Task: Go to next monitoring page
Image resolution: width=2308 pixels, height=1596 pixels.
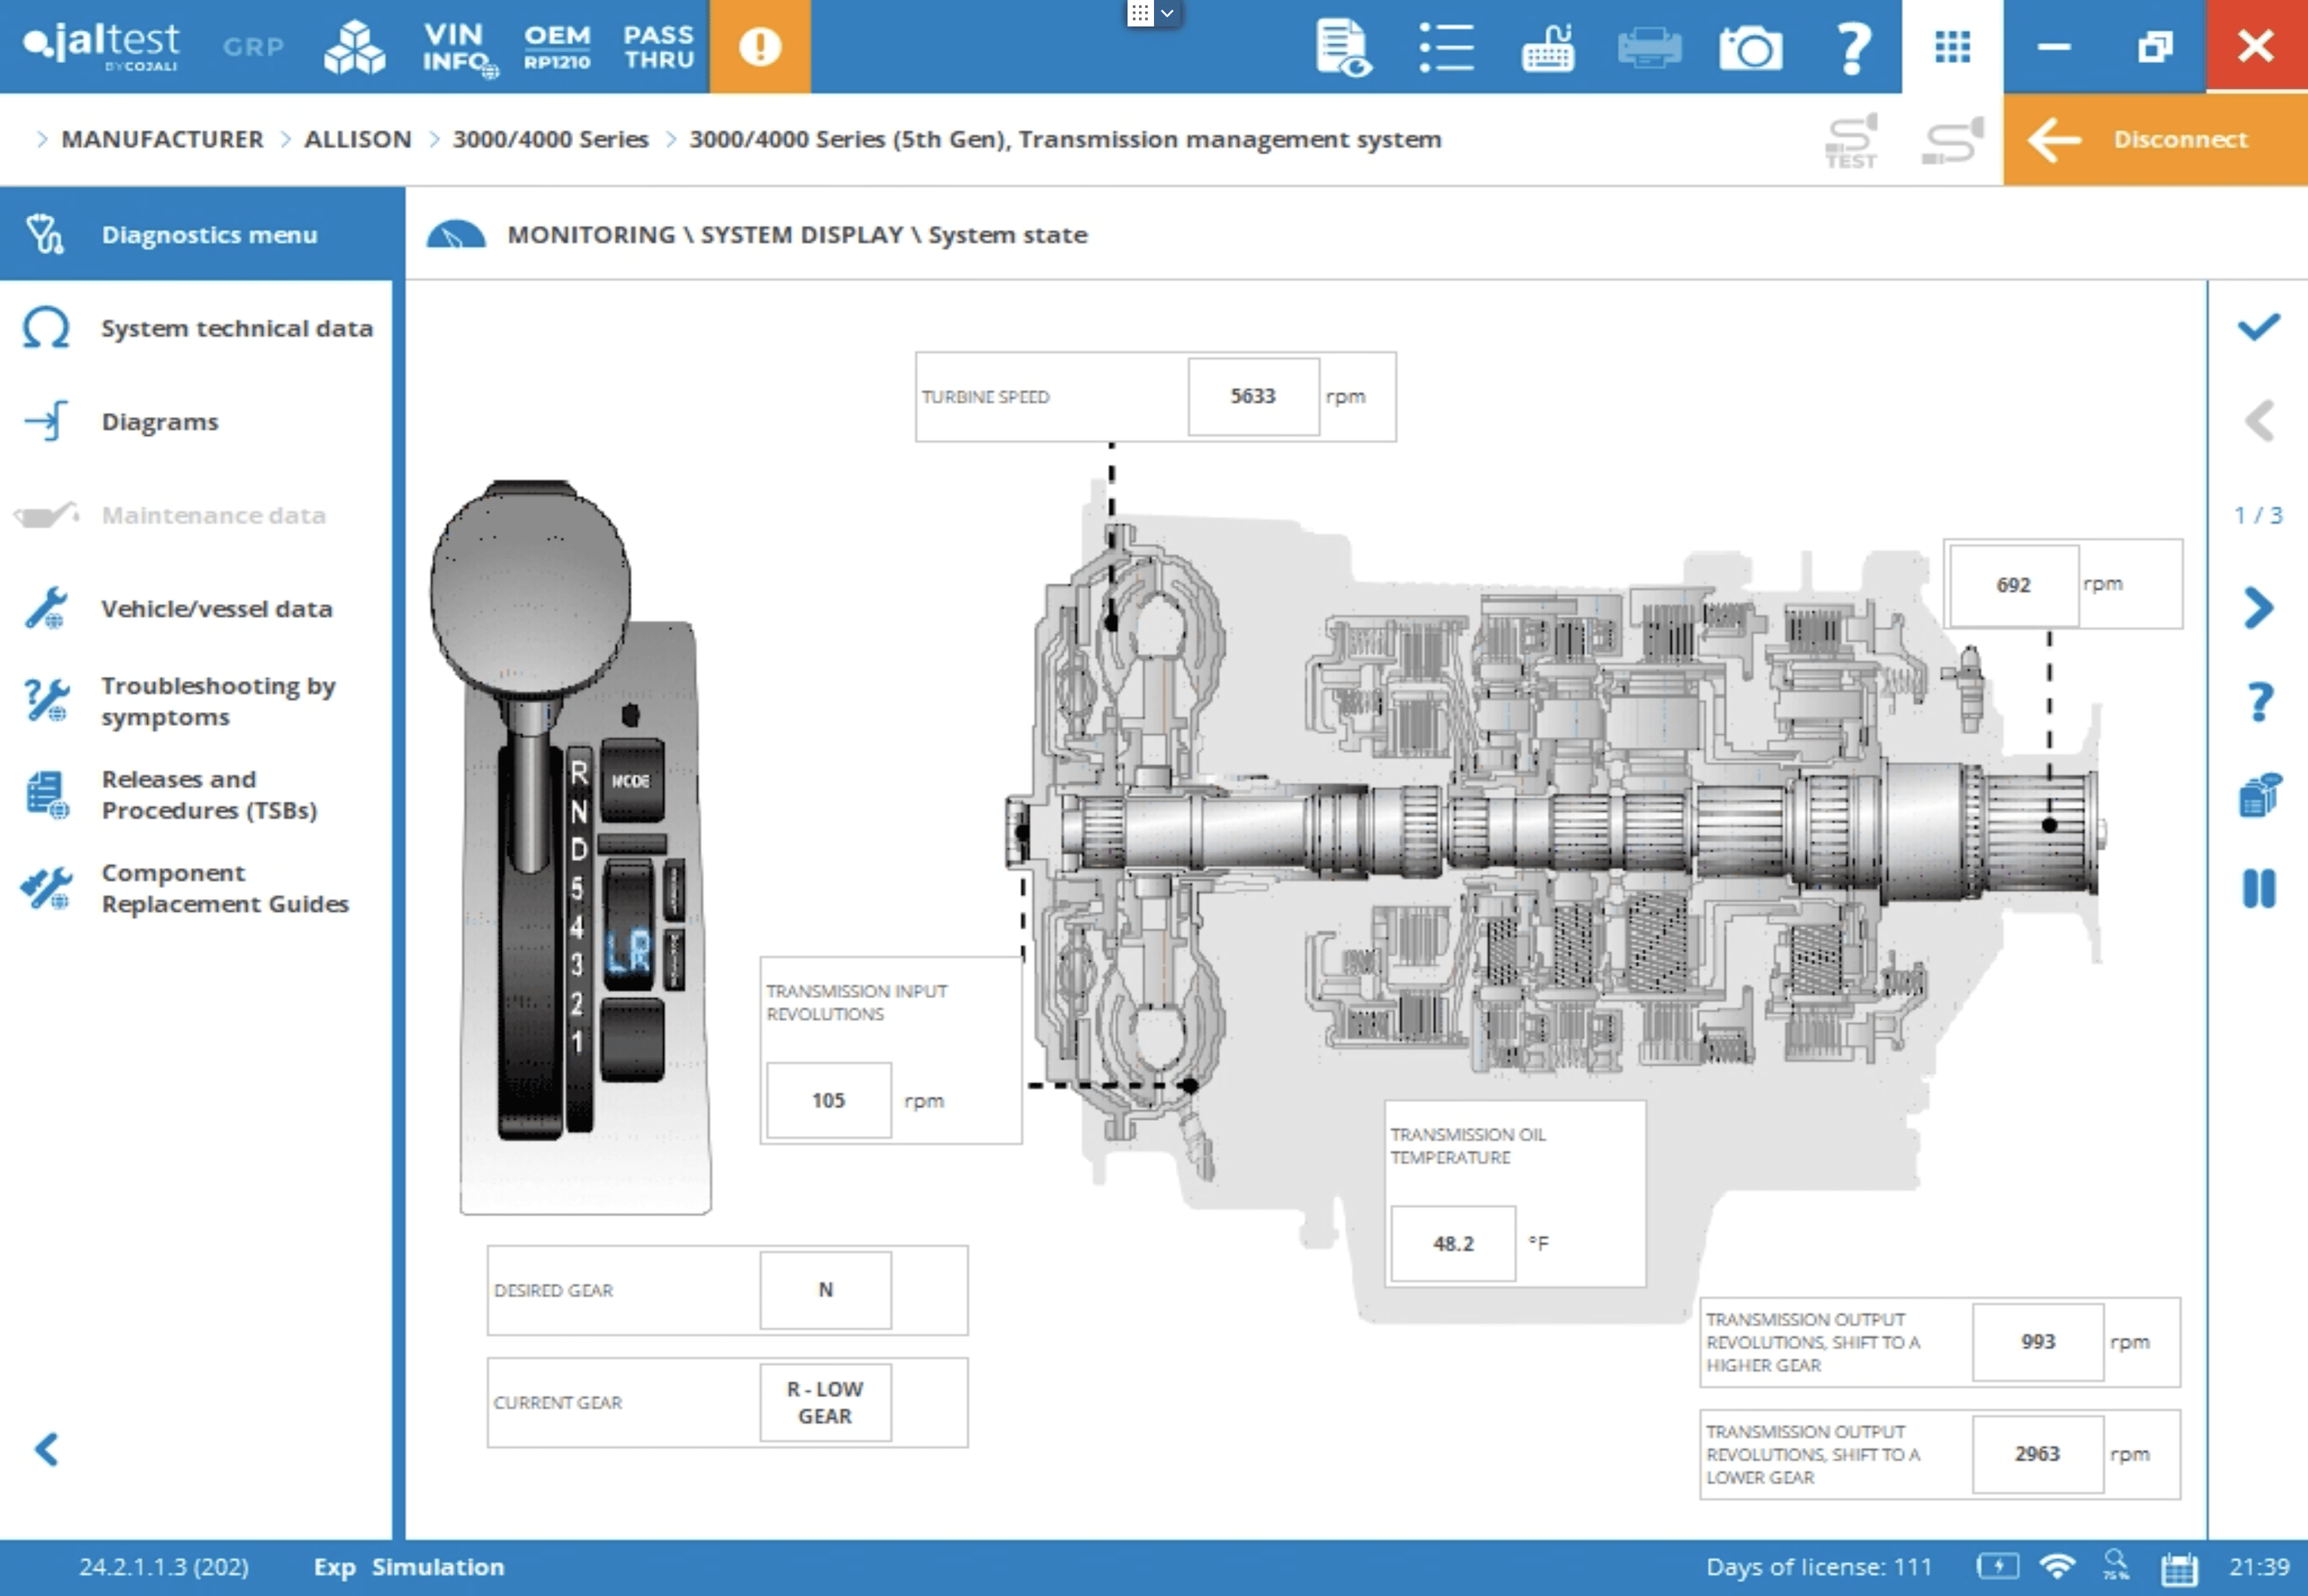Action: [2258, 608]
